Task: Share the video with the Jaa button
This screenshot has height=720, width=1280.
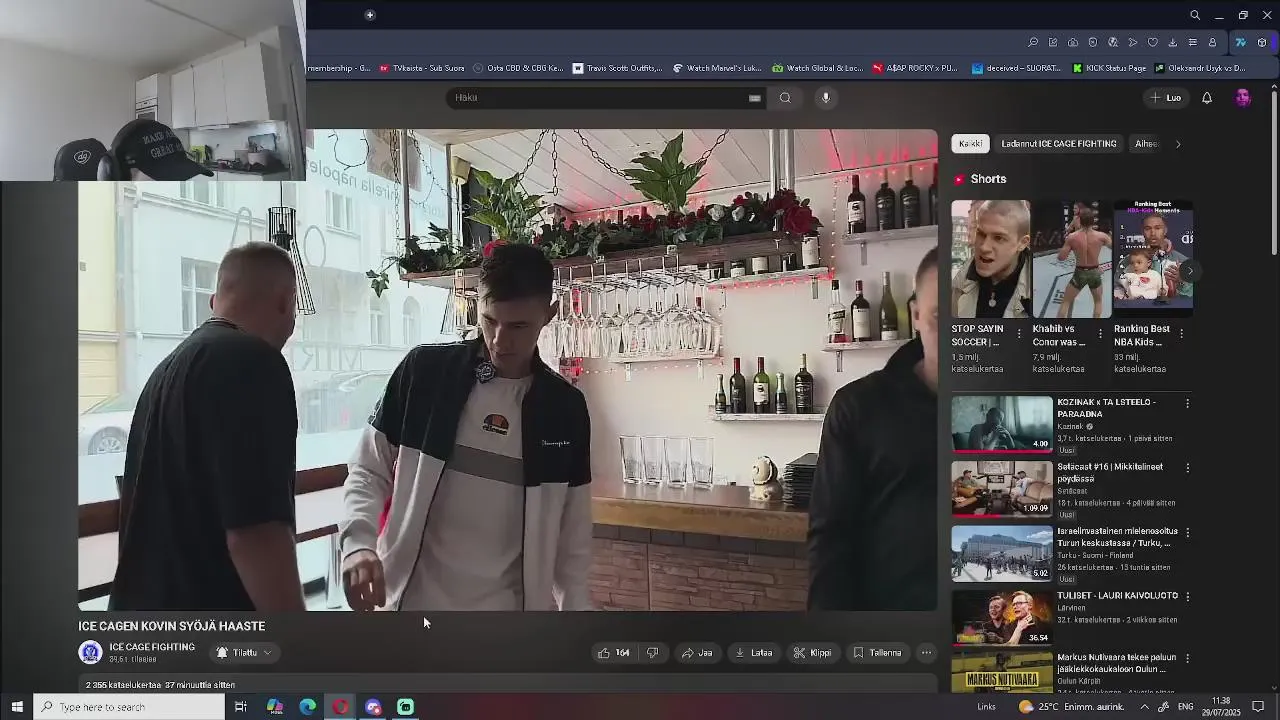Action: point(697,653)
